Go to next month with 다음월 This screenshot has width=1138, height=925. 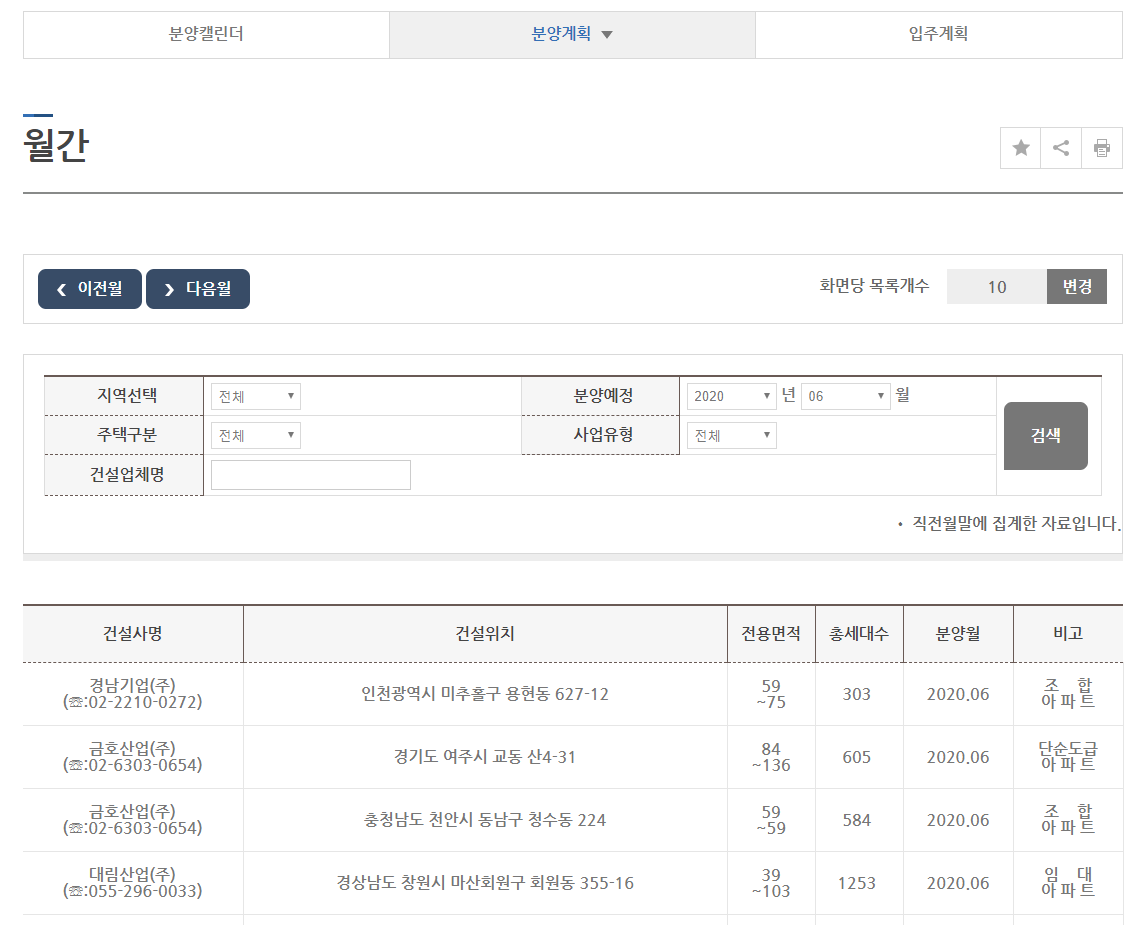pyautogui.click(x=198, y=289)
